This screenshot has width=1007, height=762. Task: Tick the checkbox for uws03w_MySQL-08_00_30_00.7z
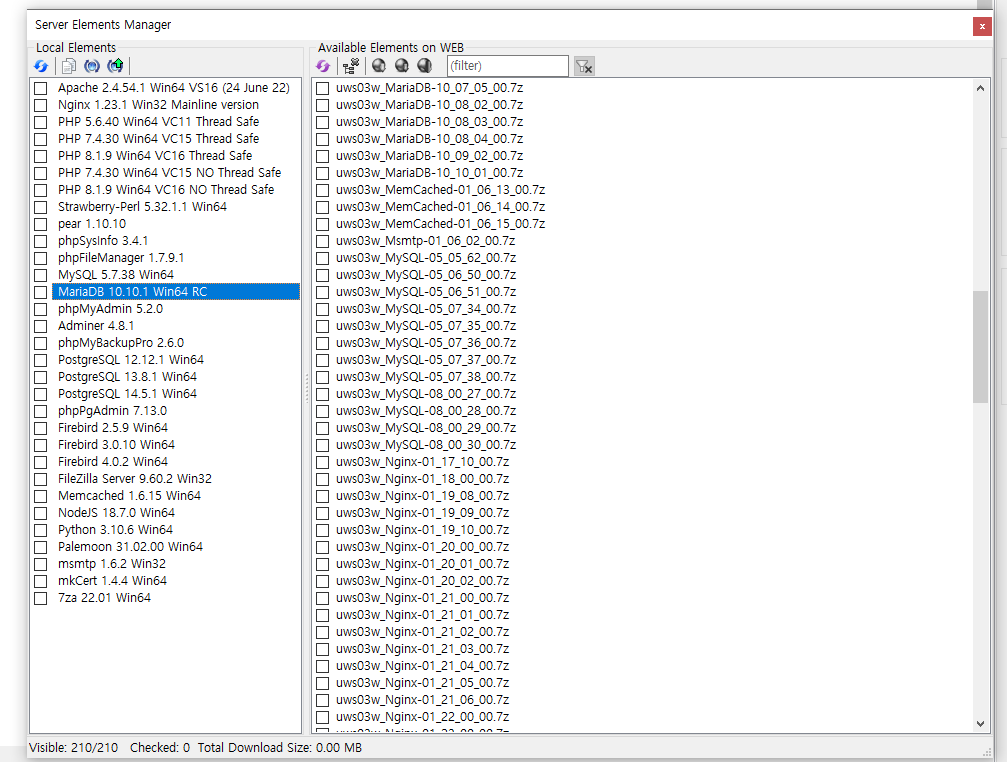[323, 445]
